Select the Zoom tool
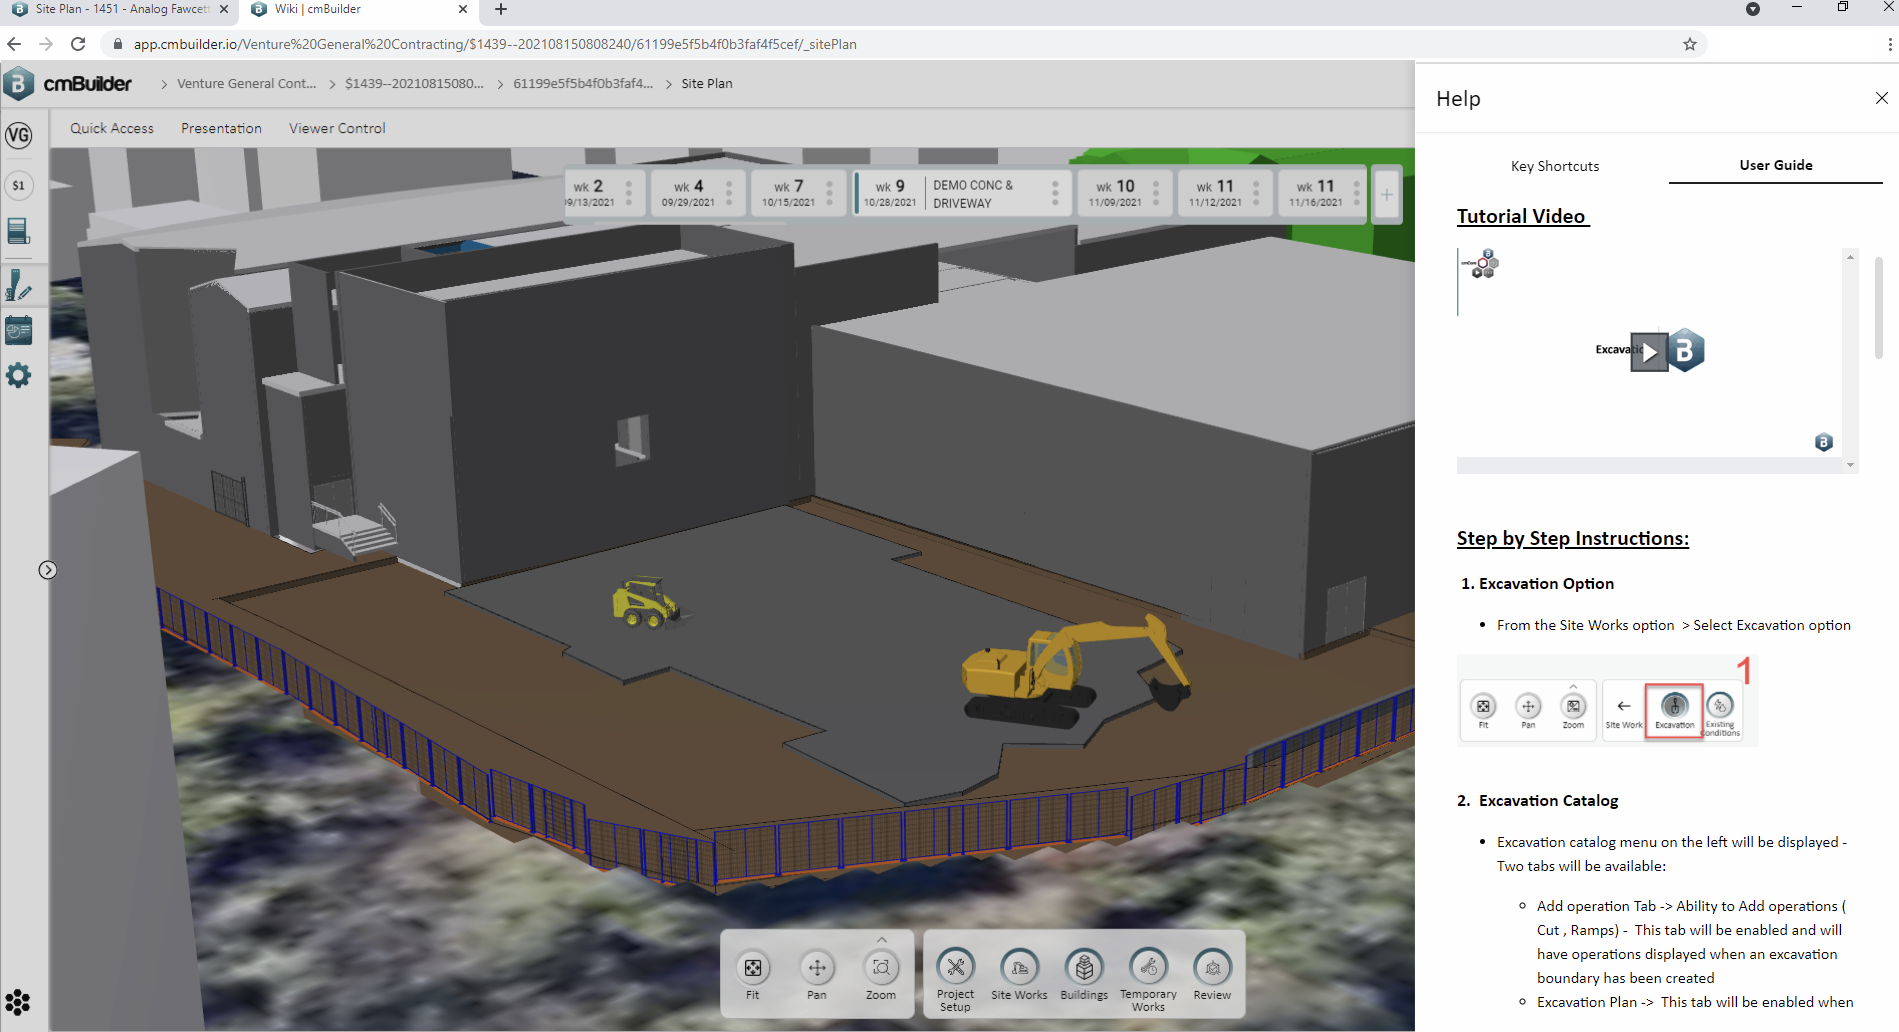The image size is (1899, 1032). (x=881, y=974)
